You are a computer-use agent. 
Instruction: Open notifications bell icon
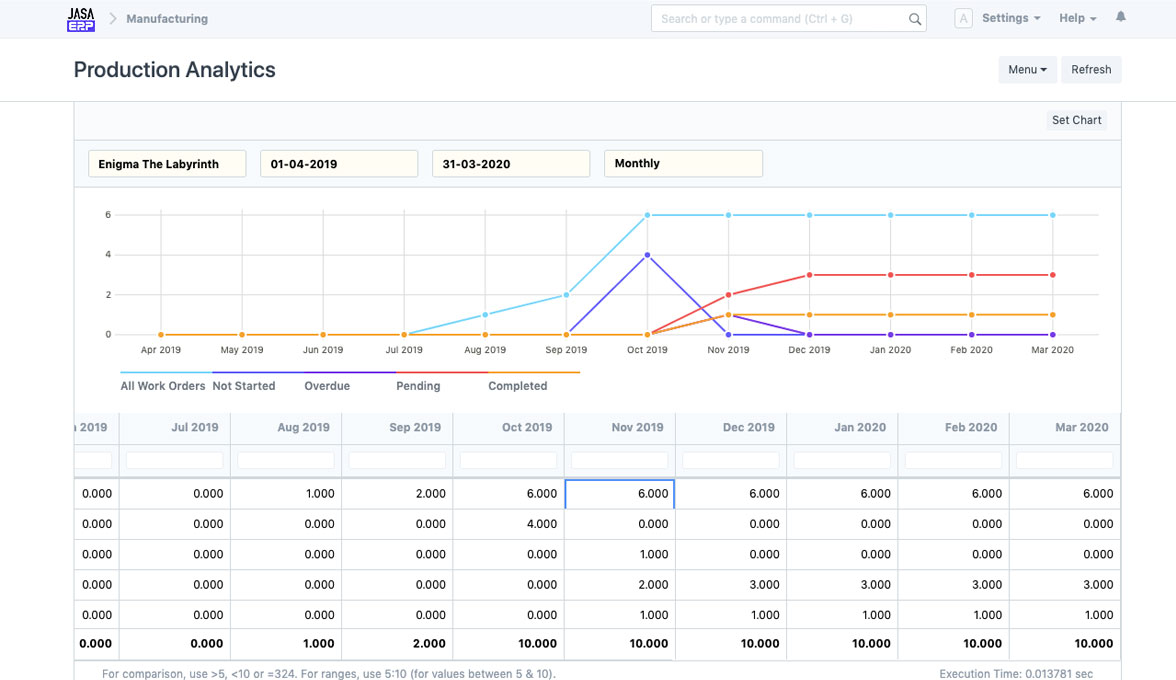pos(1120,17)
